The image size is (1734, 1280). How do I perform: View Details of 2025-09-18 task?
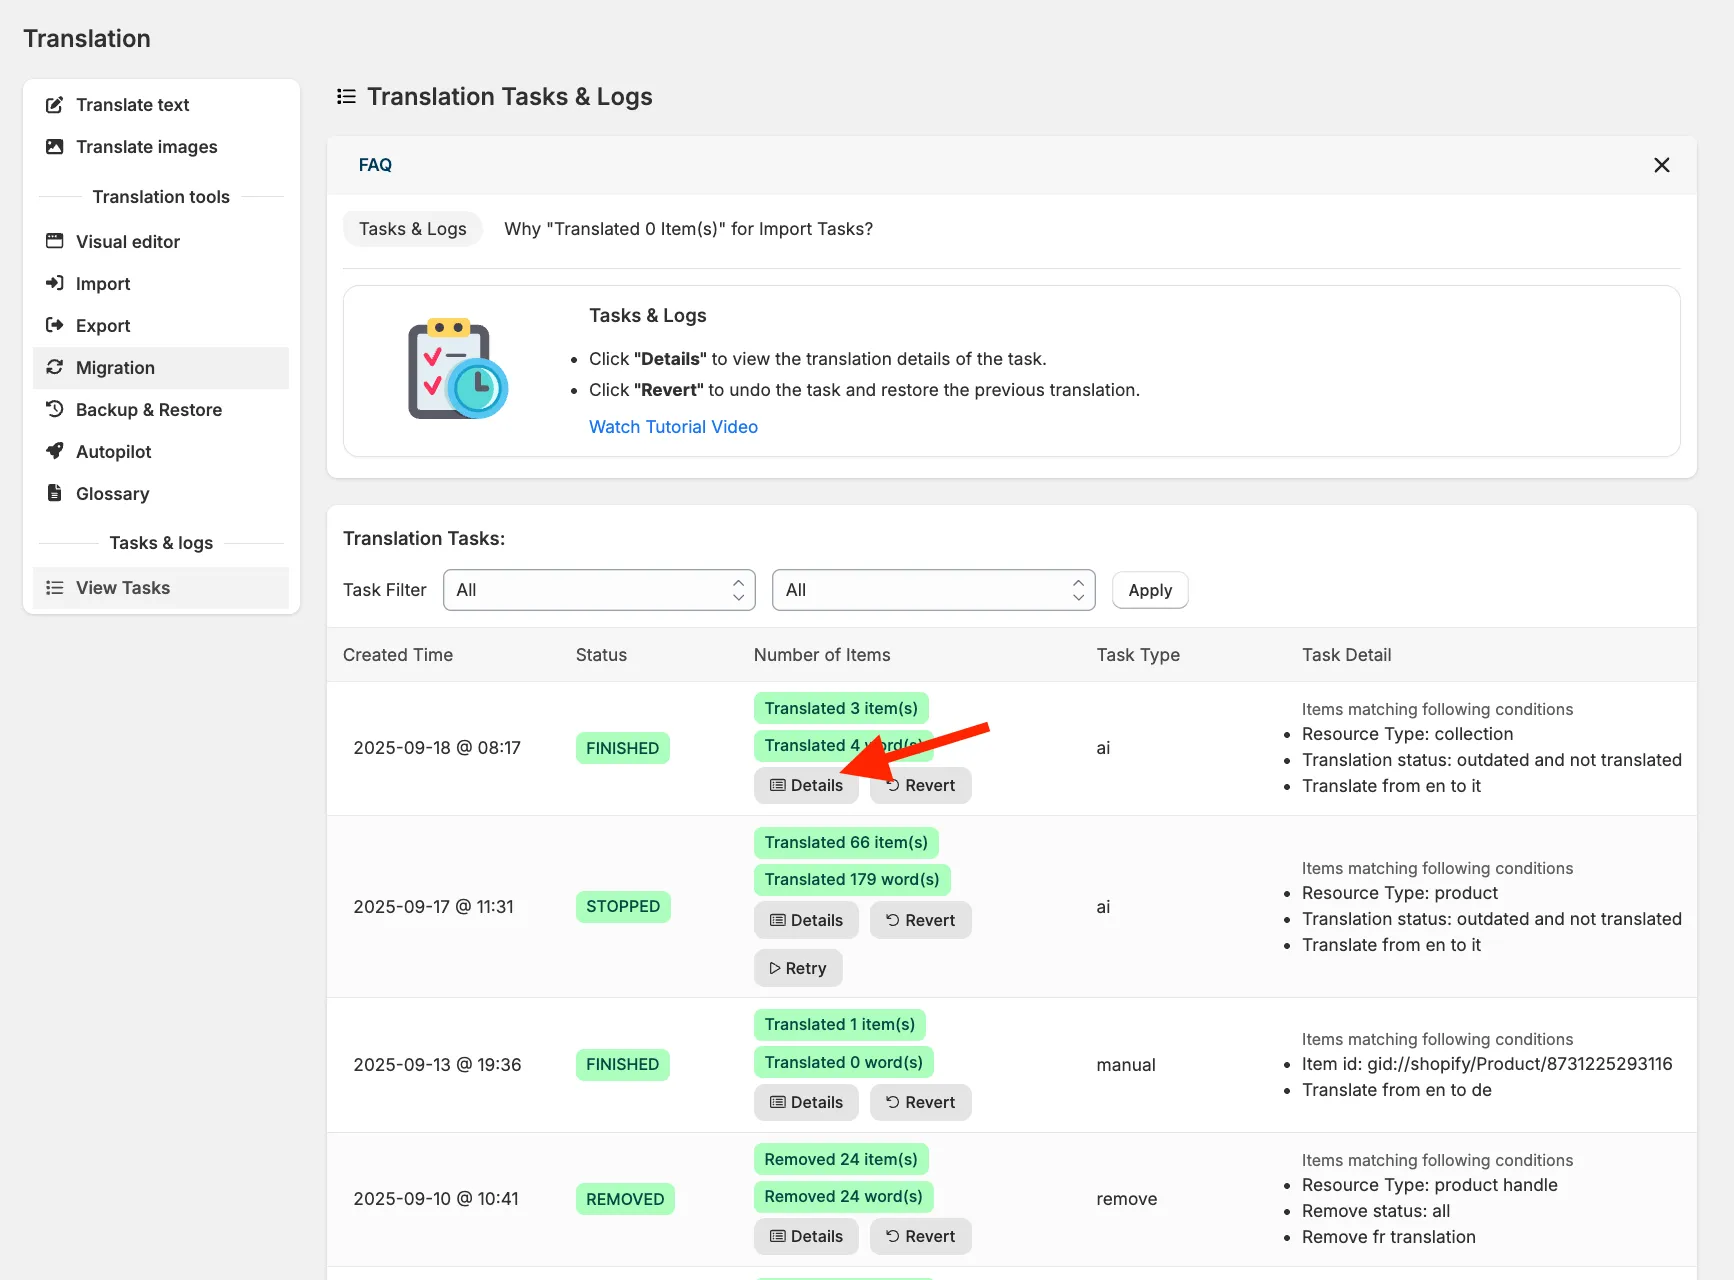(806, 785)
